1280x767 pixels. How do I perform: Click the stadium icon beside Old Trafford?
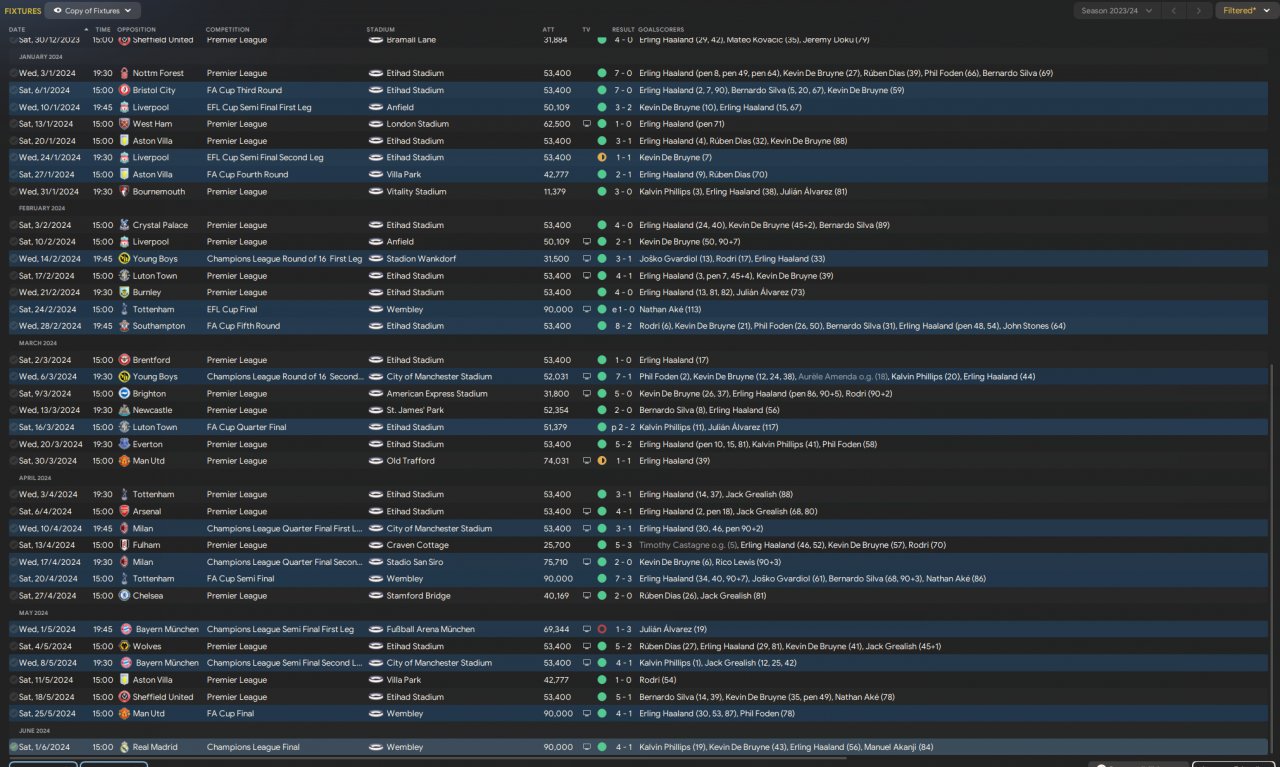tap(376, 461)
